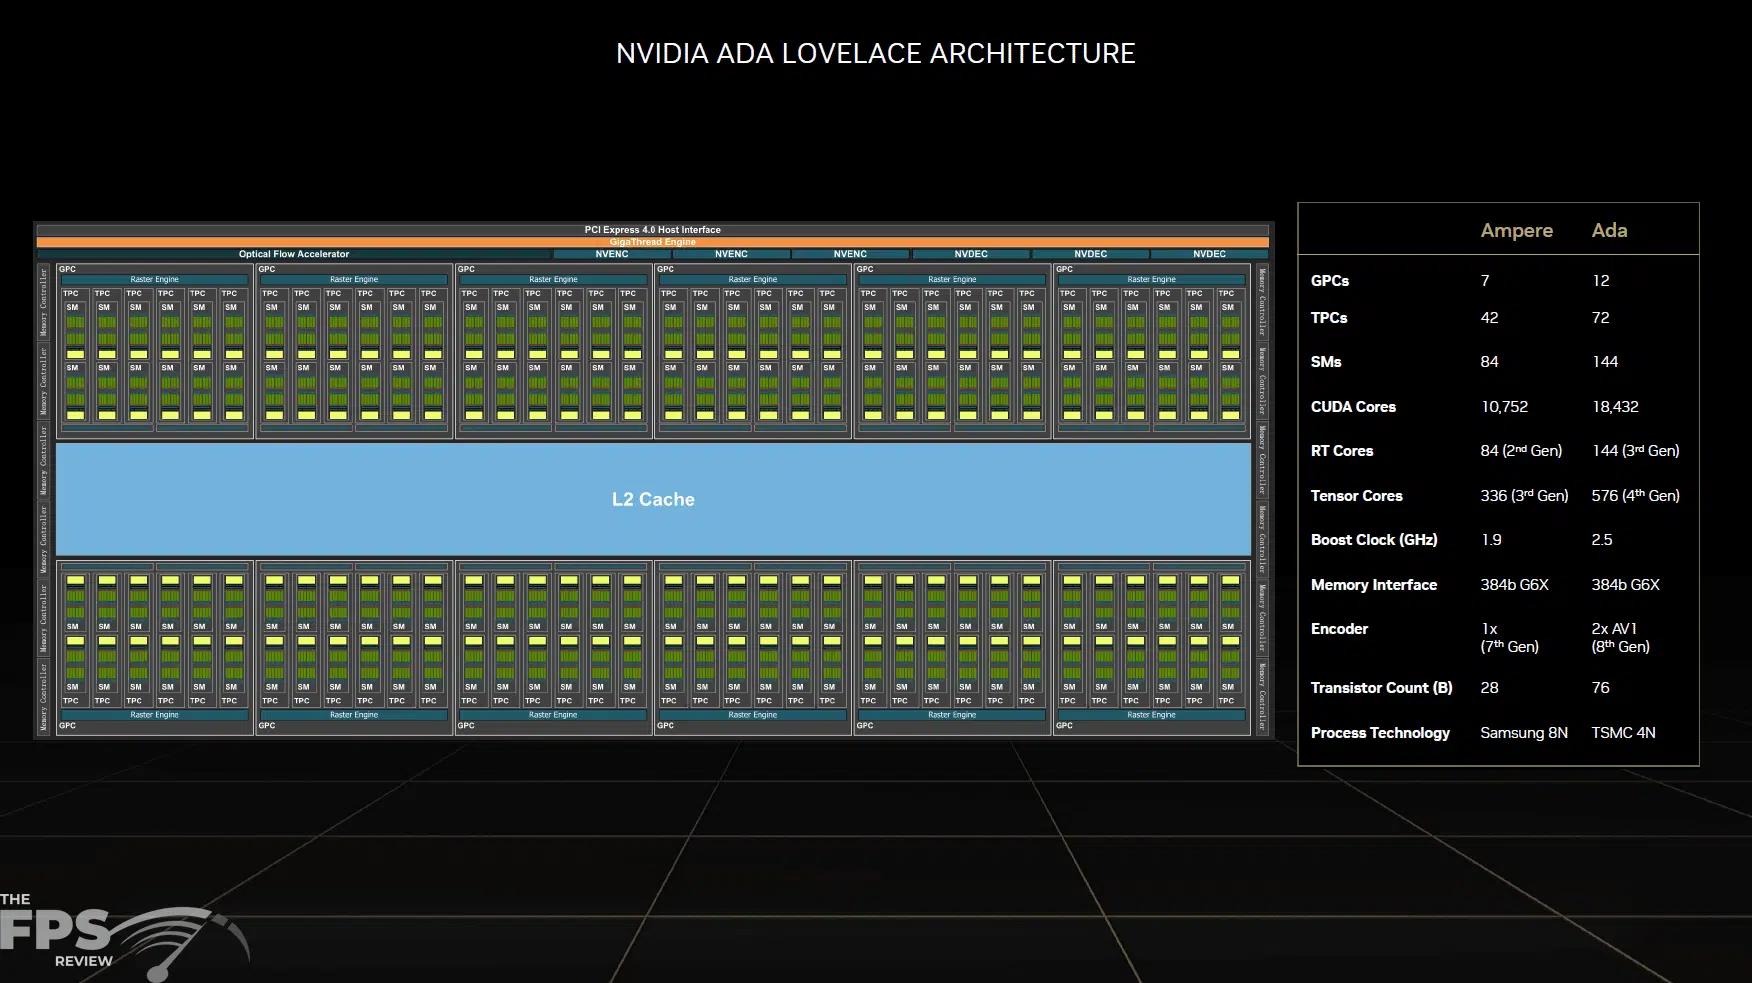Viewport: 1752px width, 983px height.
Task: Click the CUDA Cores row label
Action: click(1353, 407)
